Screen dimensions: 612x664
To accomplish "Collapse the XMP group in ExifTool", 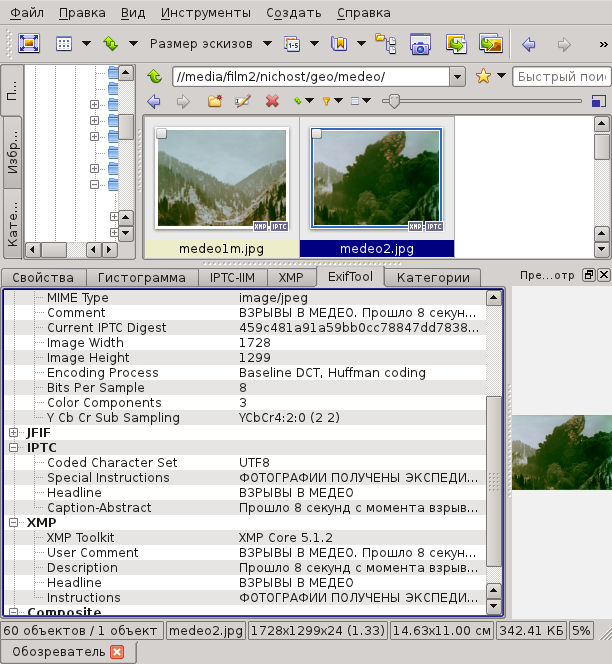I will coord(14,522).
